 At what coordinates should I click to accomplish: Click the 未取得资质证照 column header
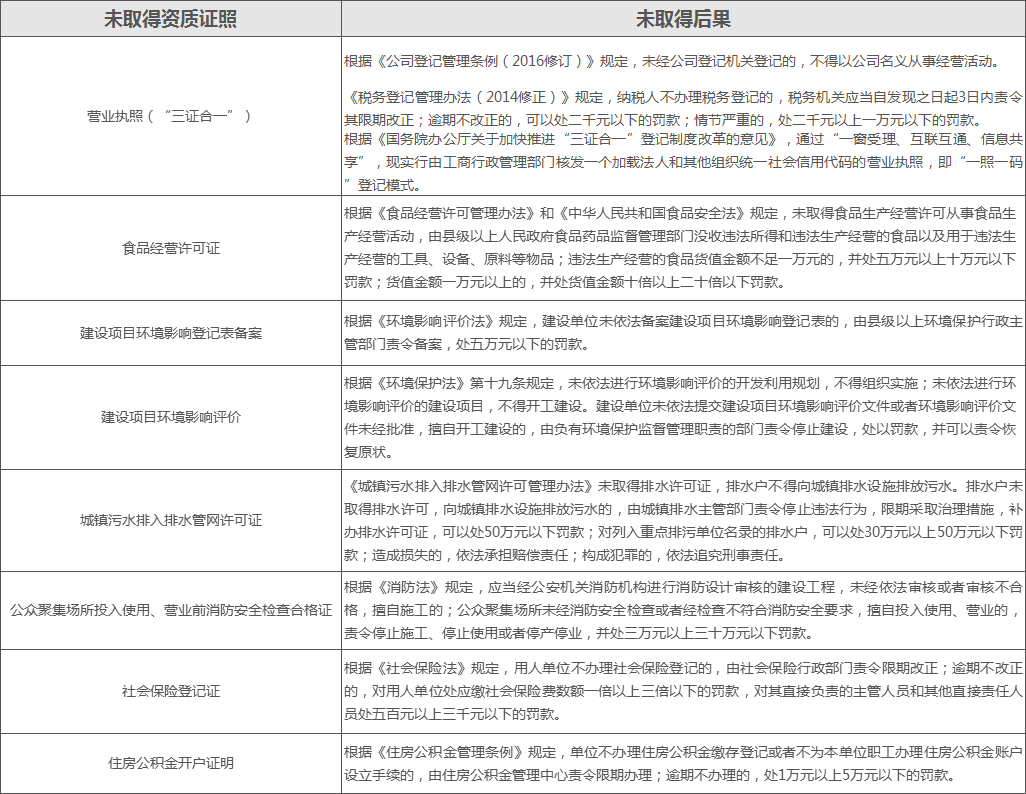171,19
